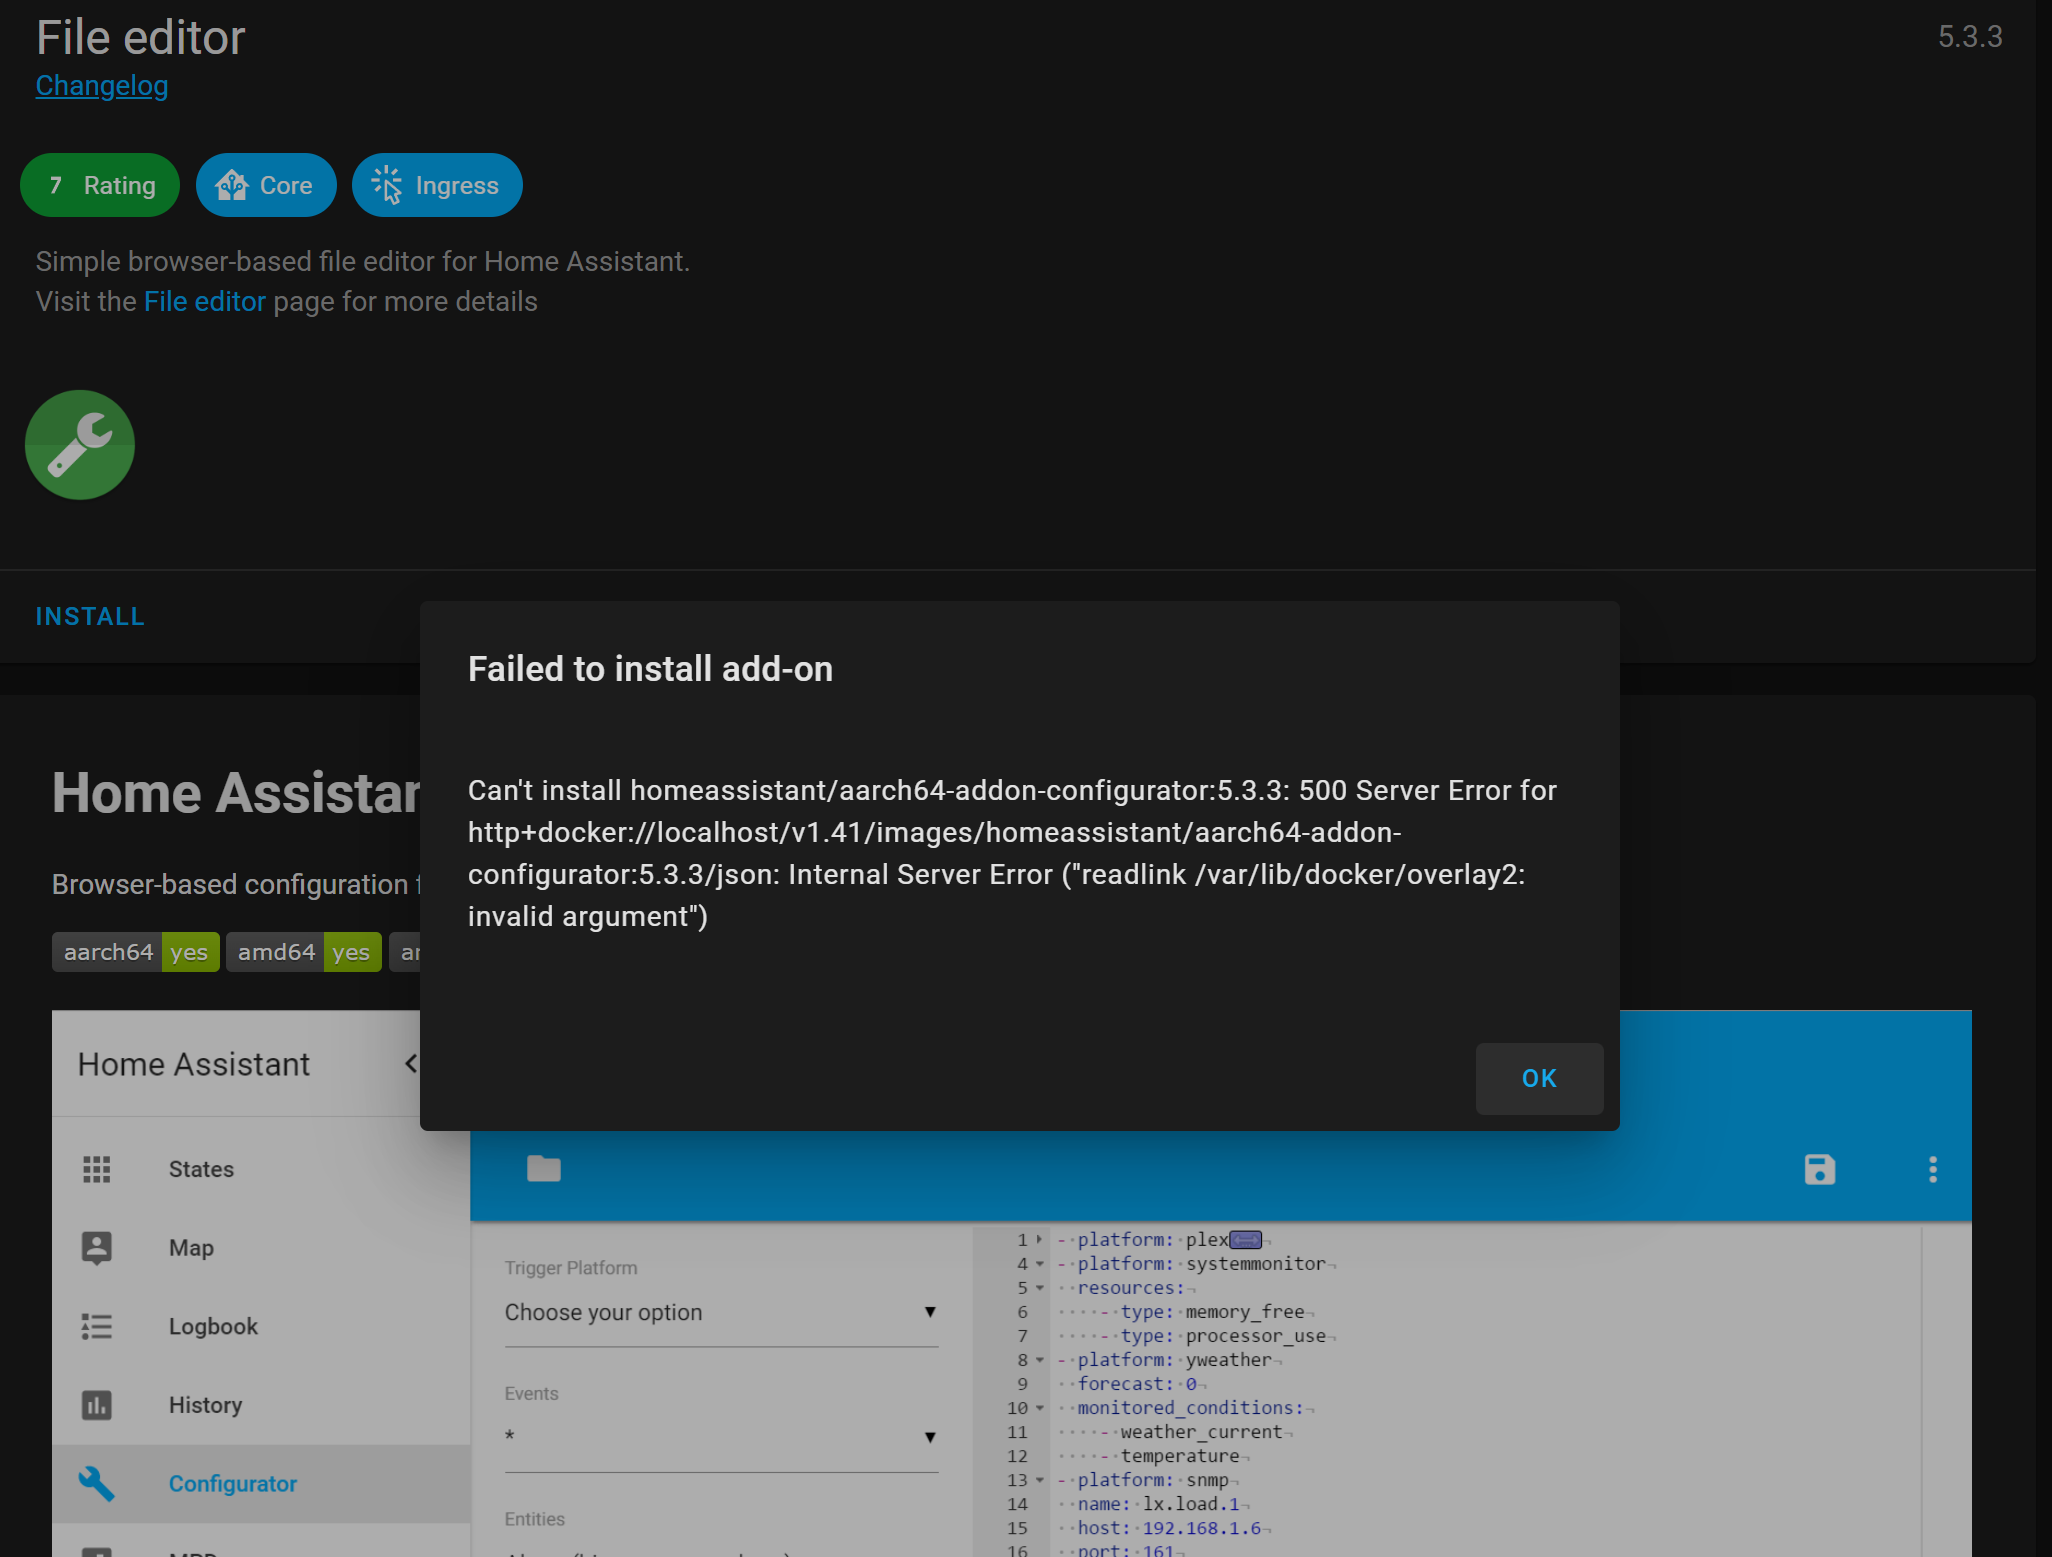Collapse the resources block at line 5

pyautogui.click(x=1040, y=1288)
